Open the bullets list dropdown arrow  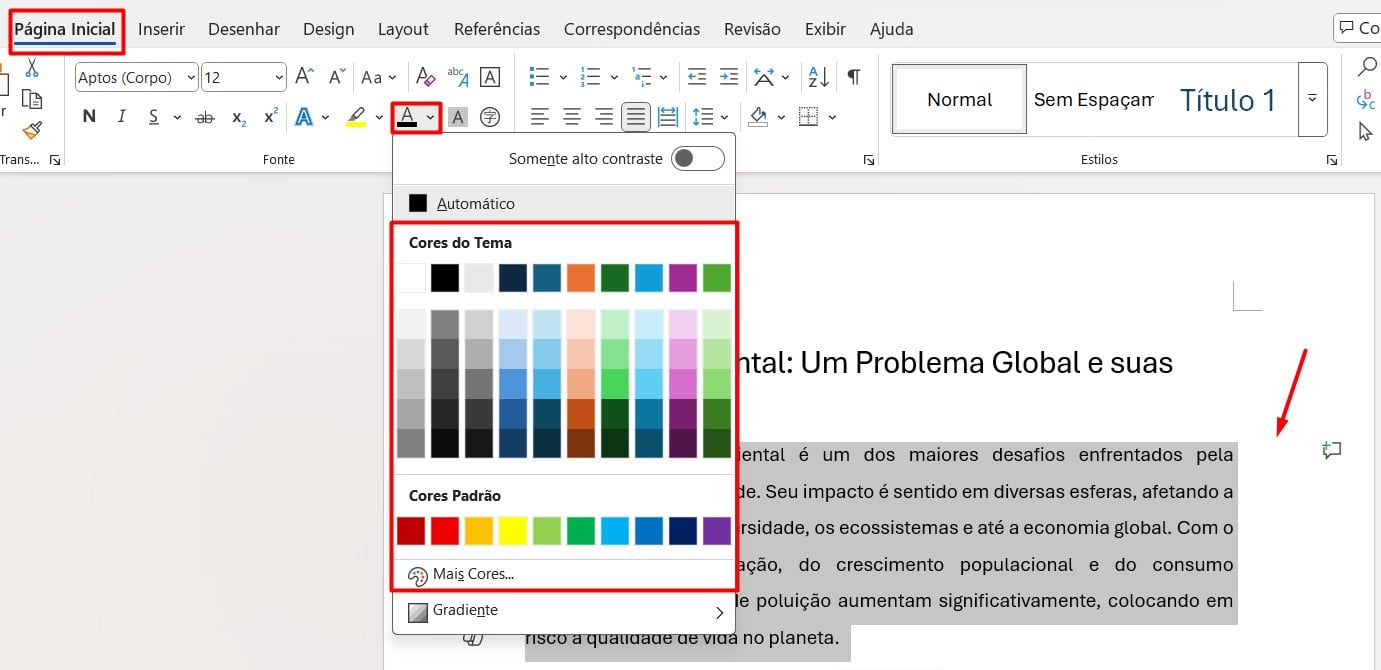pos(563,77)
